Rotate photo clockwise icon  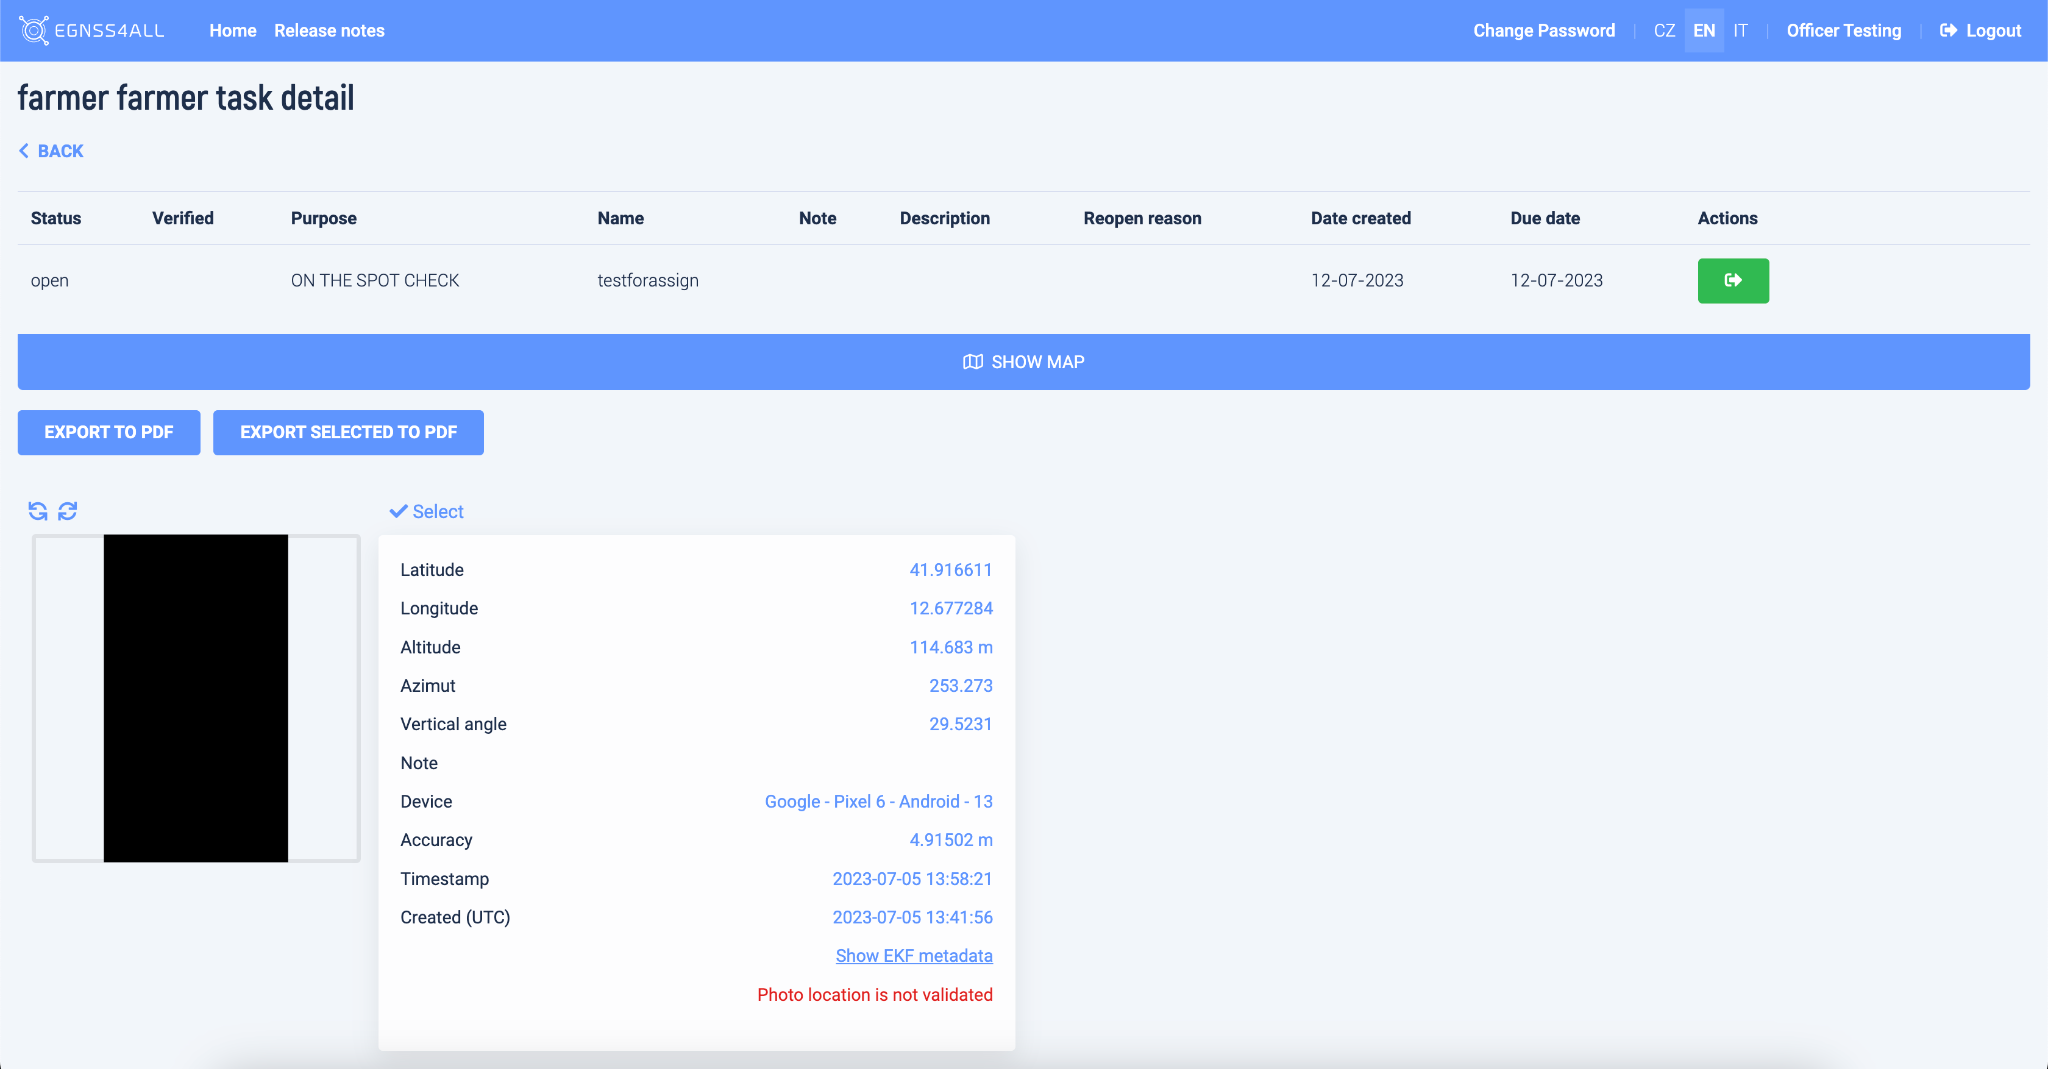click(x=68, y=511)
